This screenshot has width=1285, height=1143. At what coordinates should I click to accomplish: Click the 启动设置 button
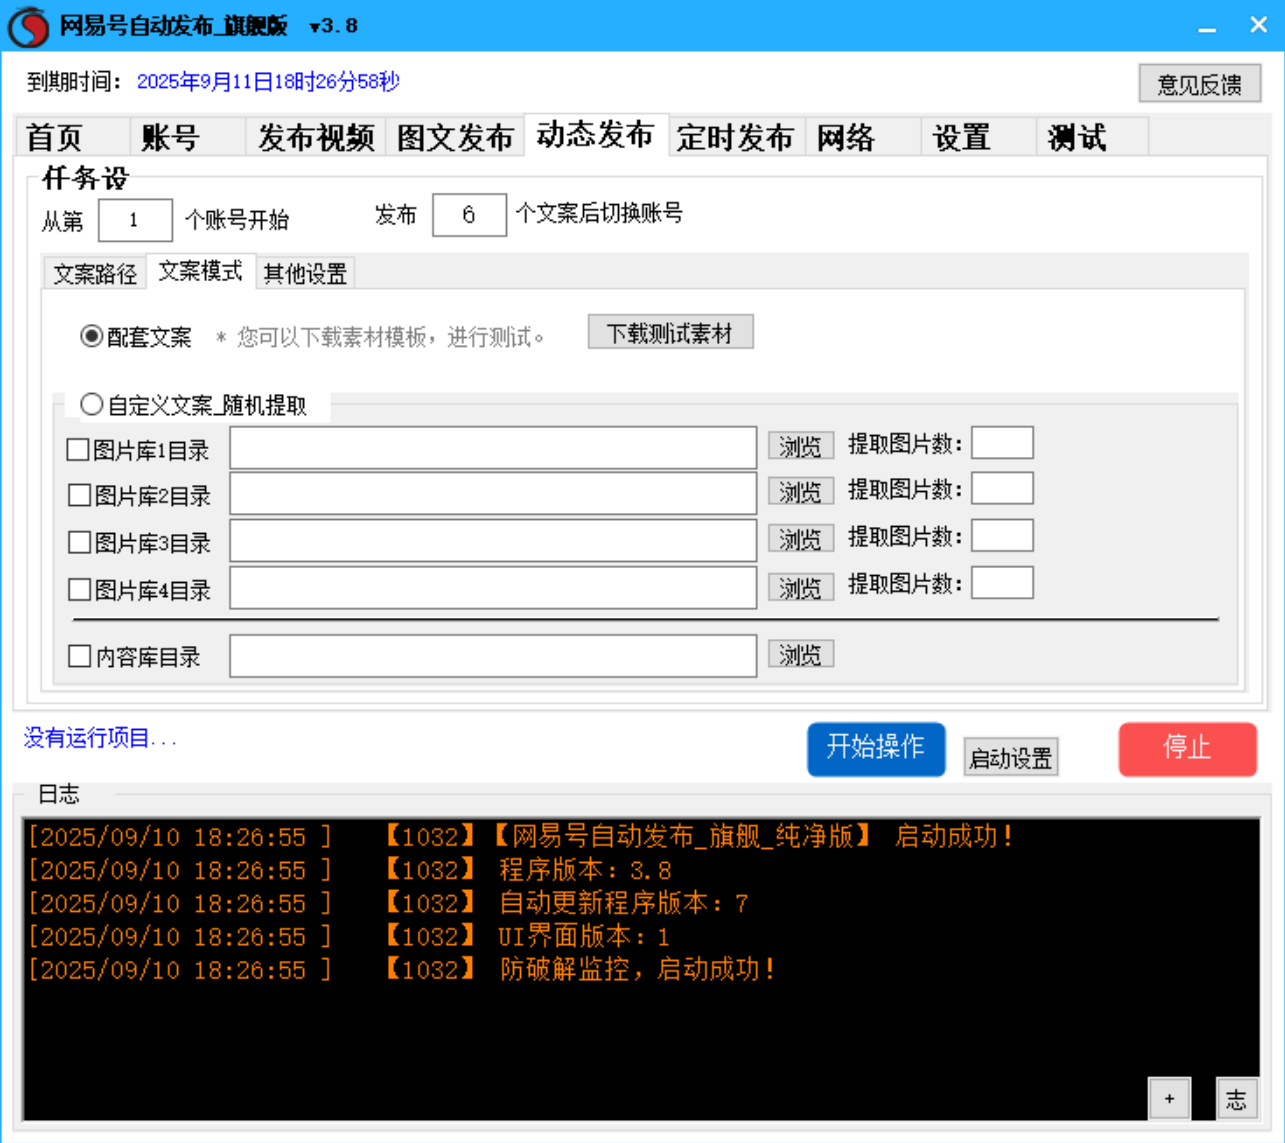[x=1010, y=756]
